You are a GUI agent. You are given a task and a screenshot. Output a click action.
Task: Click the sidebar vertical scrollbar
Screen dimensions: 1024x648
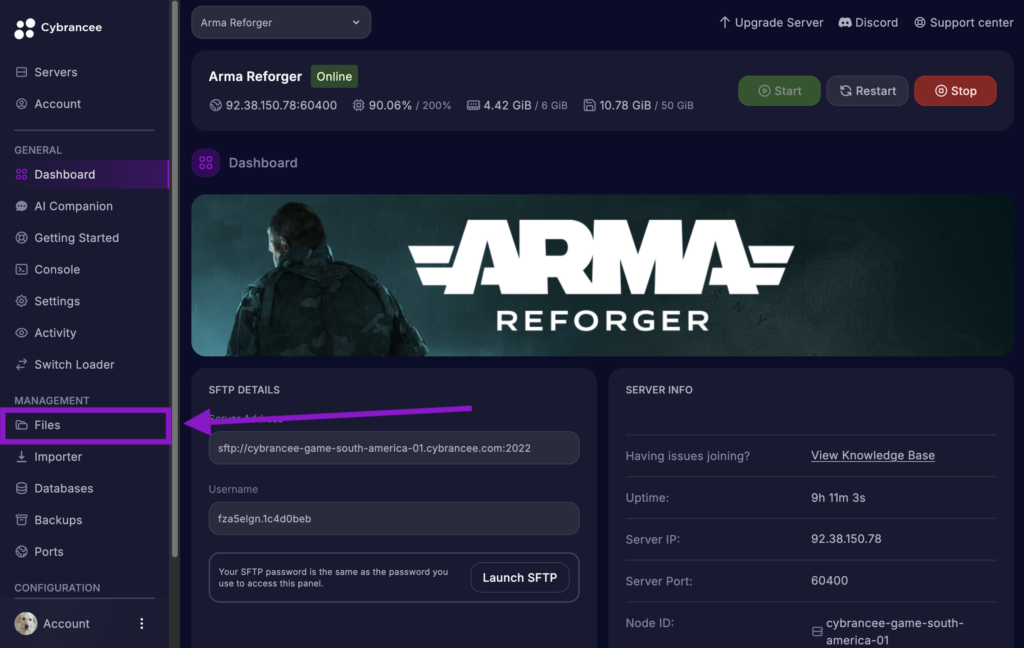tap(174, 279)
